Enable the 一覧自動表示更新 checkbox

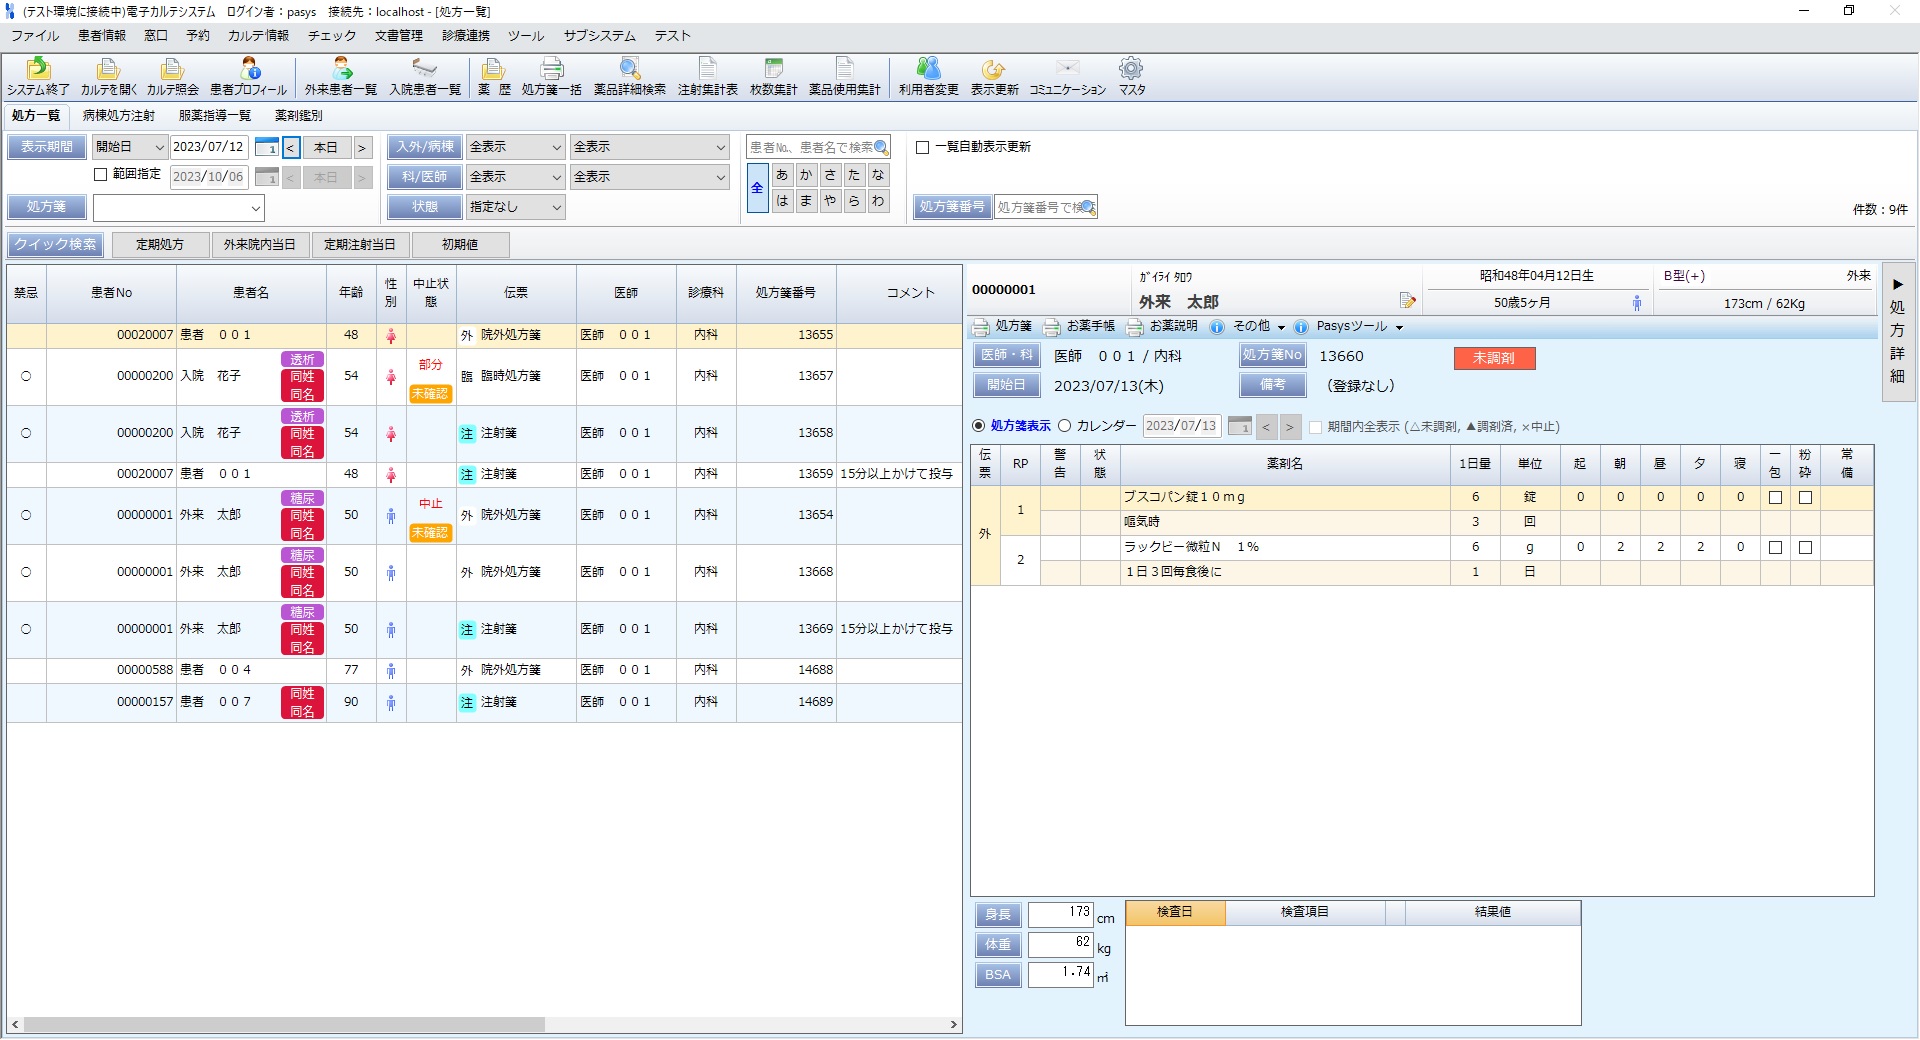(923, 147)
